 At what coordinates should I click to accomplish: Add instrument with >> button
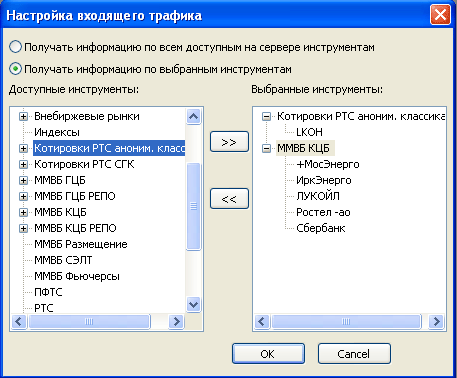[229, 142]
